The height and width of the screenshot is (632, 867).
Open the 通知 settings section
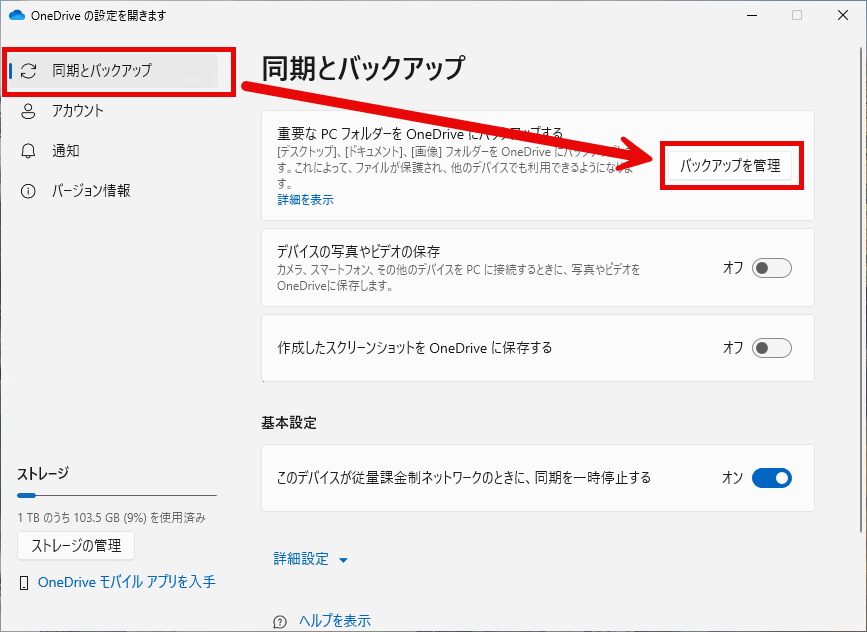(x=114, y=151)
